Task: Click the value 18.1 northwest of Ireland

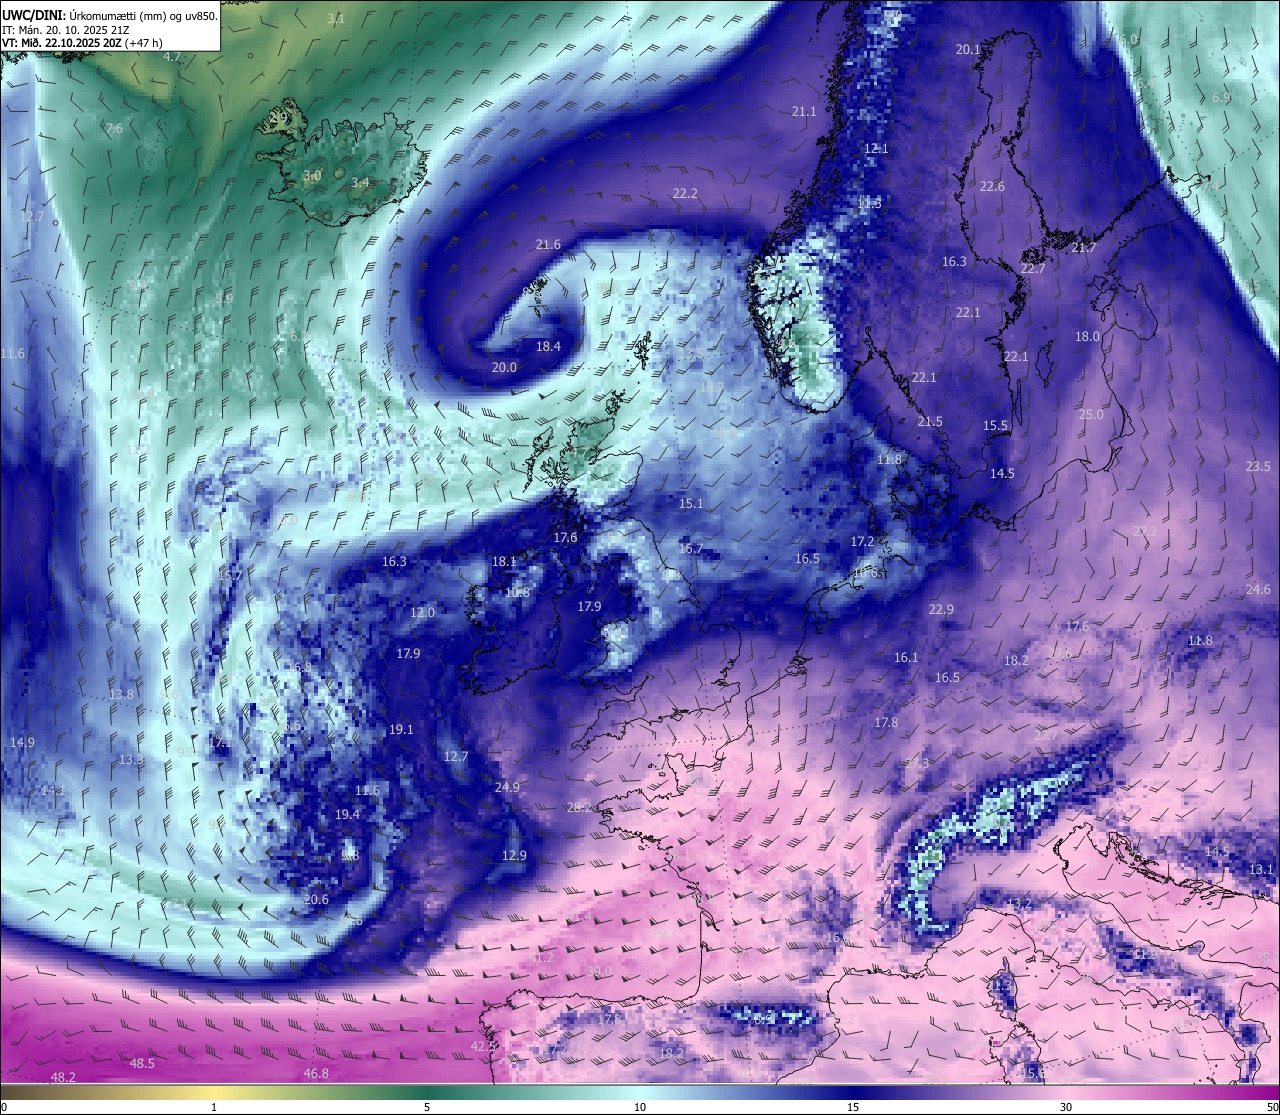Action: (504, 561)
